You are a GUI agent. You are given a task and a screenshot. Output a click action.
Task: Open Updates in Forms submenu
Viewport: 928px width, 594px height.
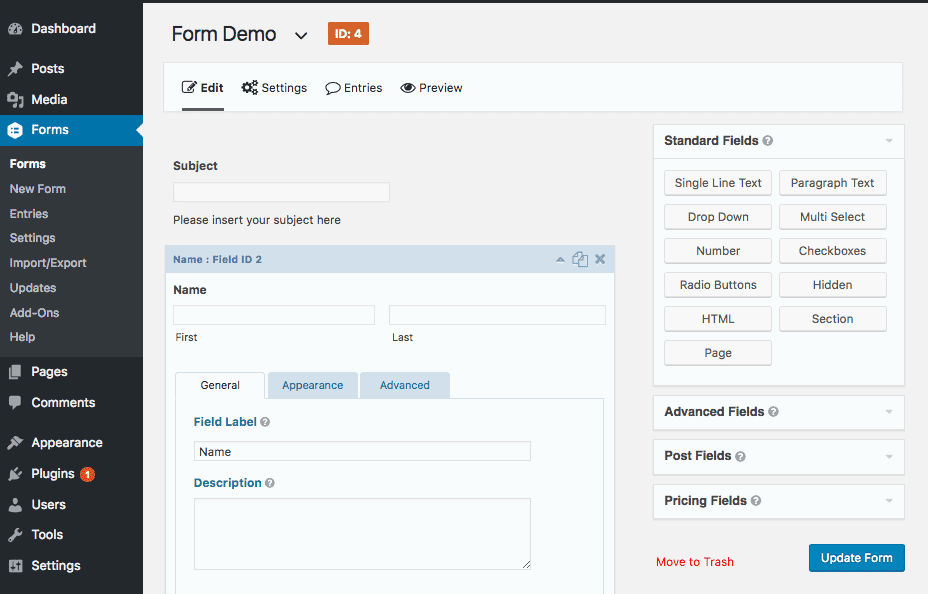click(x=33, y=288)
